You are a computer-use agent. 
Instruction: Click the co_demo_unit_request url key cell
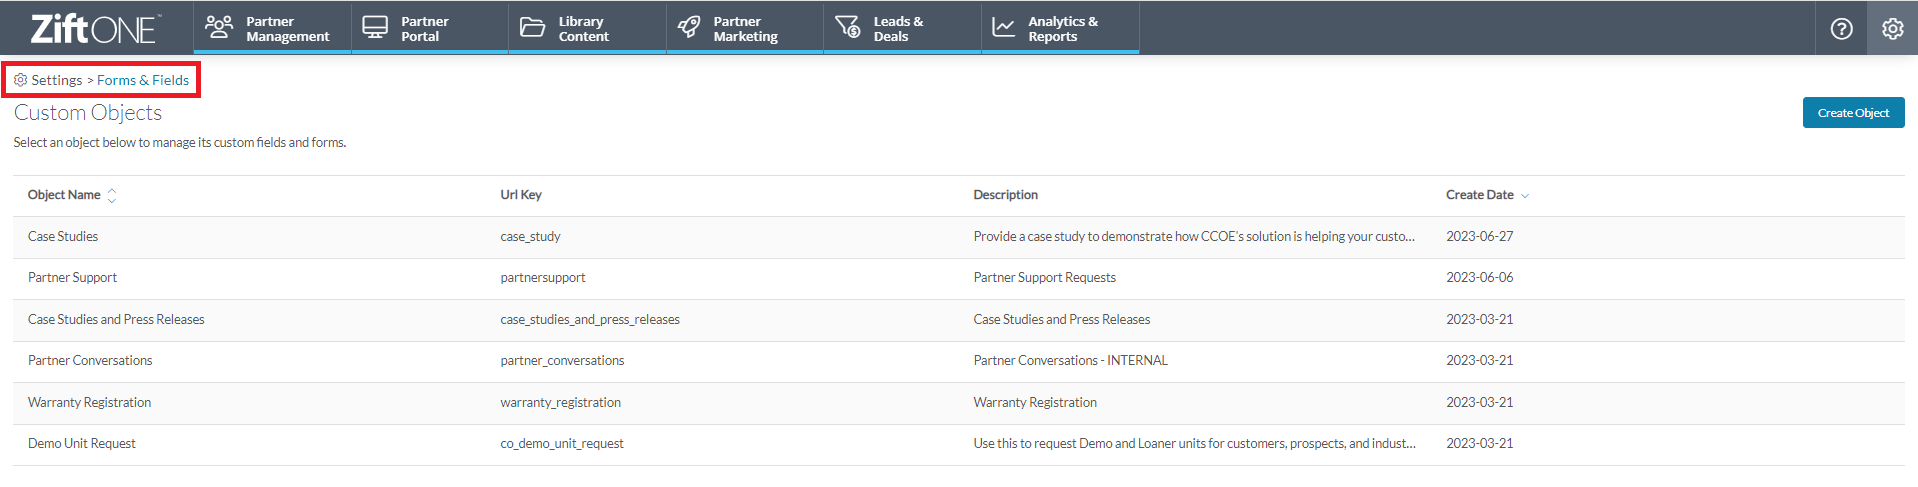[x=562, y=444]
